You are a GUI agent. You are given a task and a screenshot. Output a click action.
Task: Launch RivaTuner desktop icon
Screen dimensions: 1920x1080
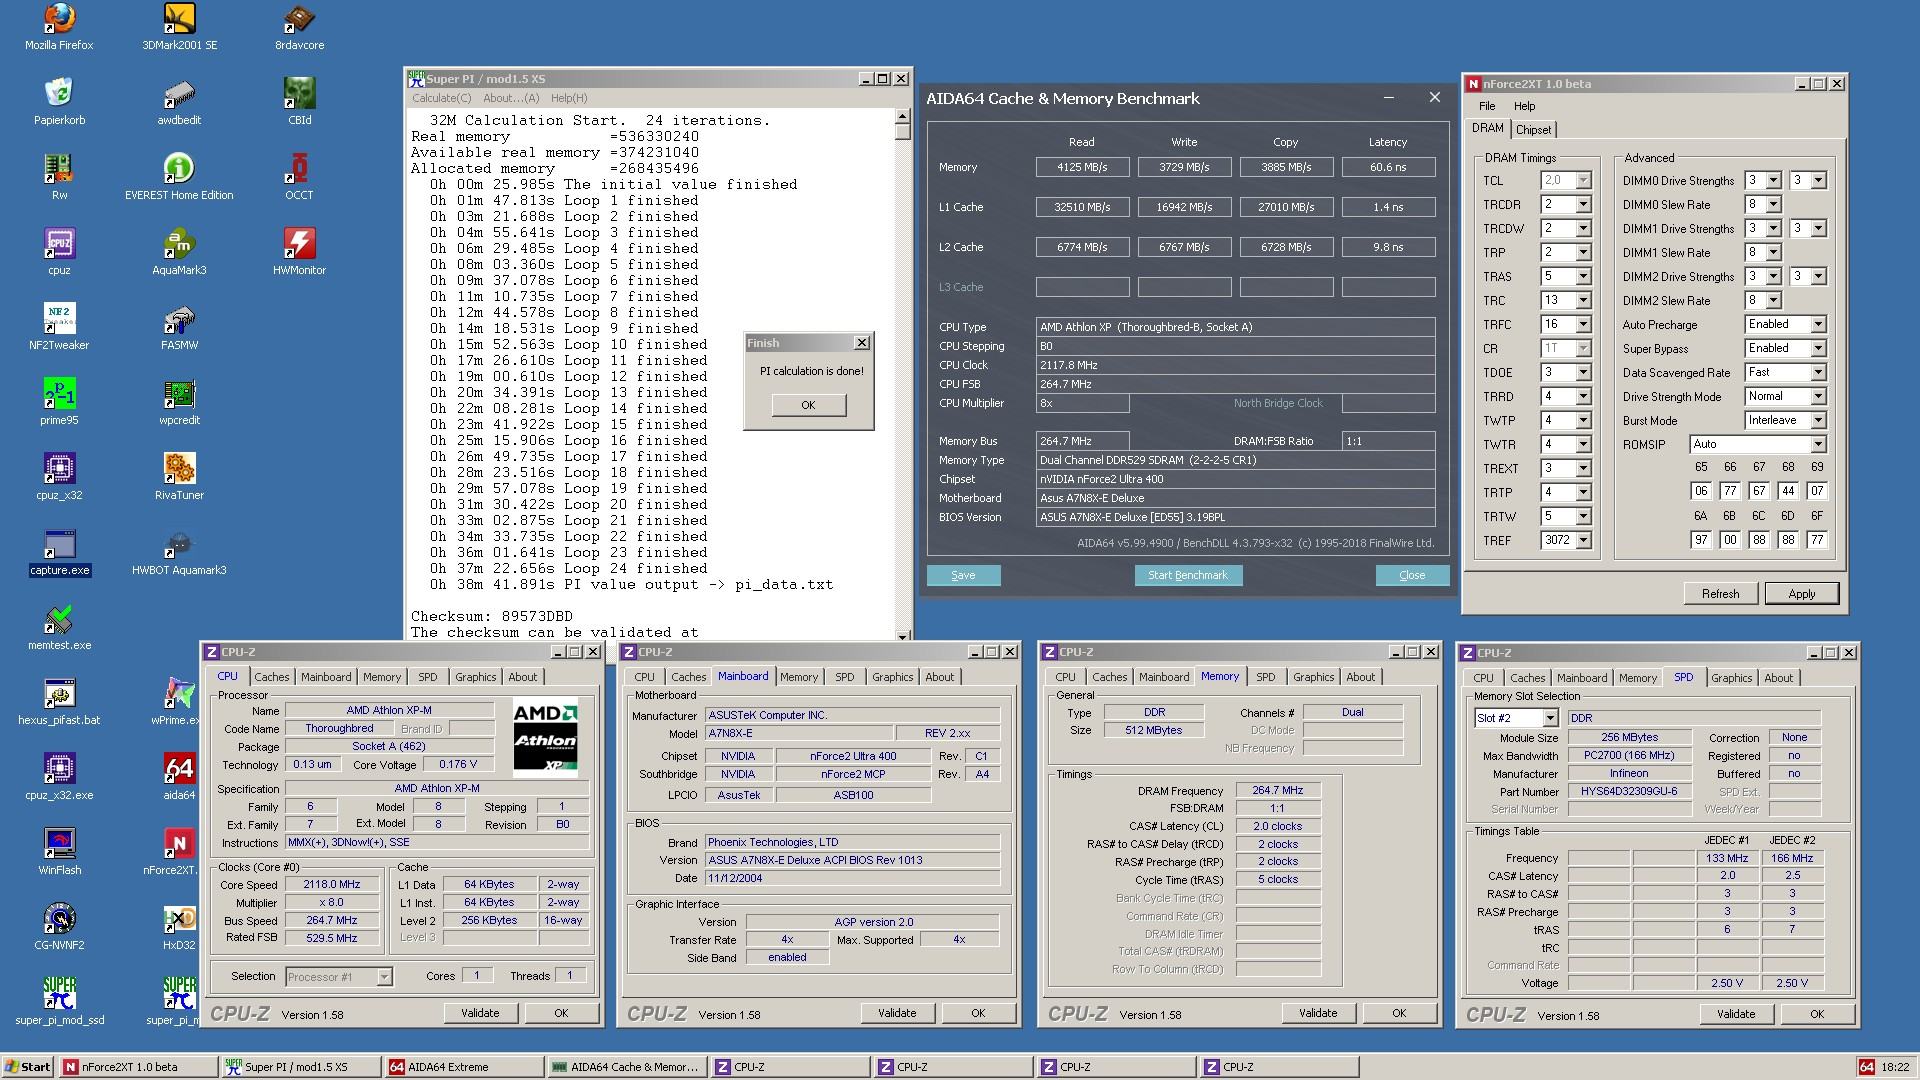click(x=179, y=478)
